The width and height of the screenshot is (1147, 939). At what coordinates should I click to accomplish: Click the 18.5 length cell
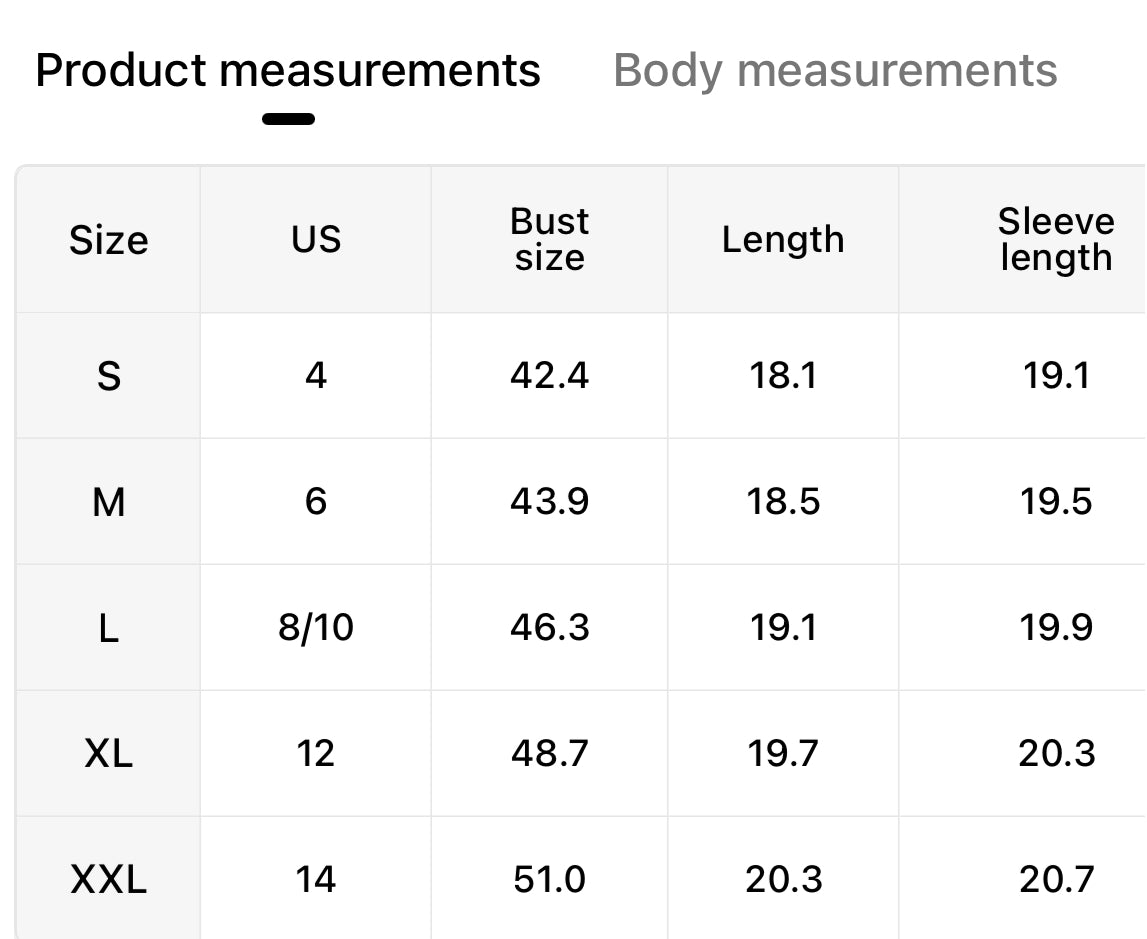point(783,501)
